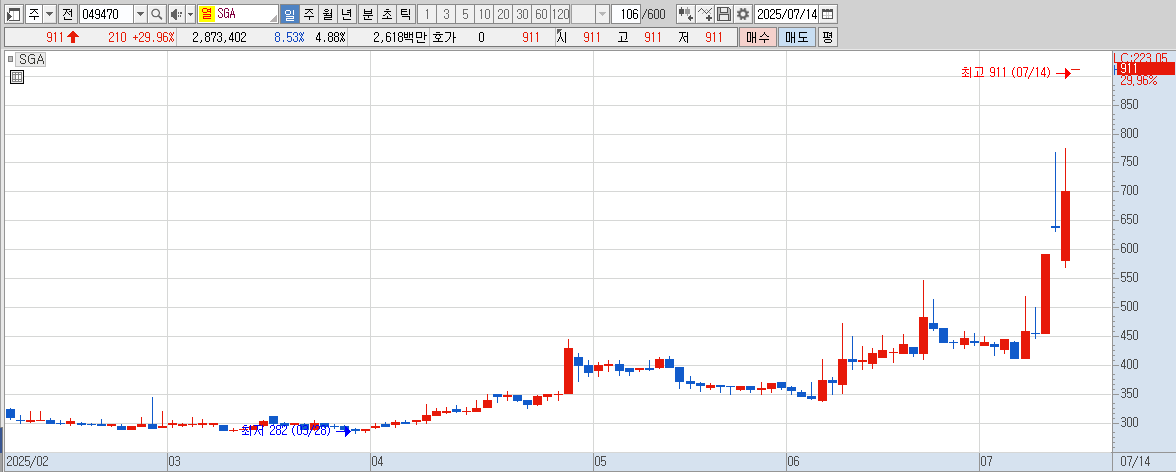Choose the 1 interval button
Image resolution: width=1176 pixels, height=472 pixels.
click(x=427, y=14)
